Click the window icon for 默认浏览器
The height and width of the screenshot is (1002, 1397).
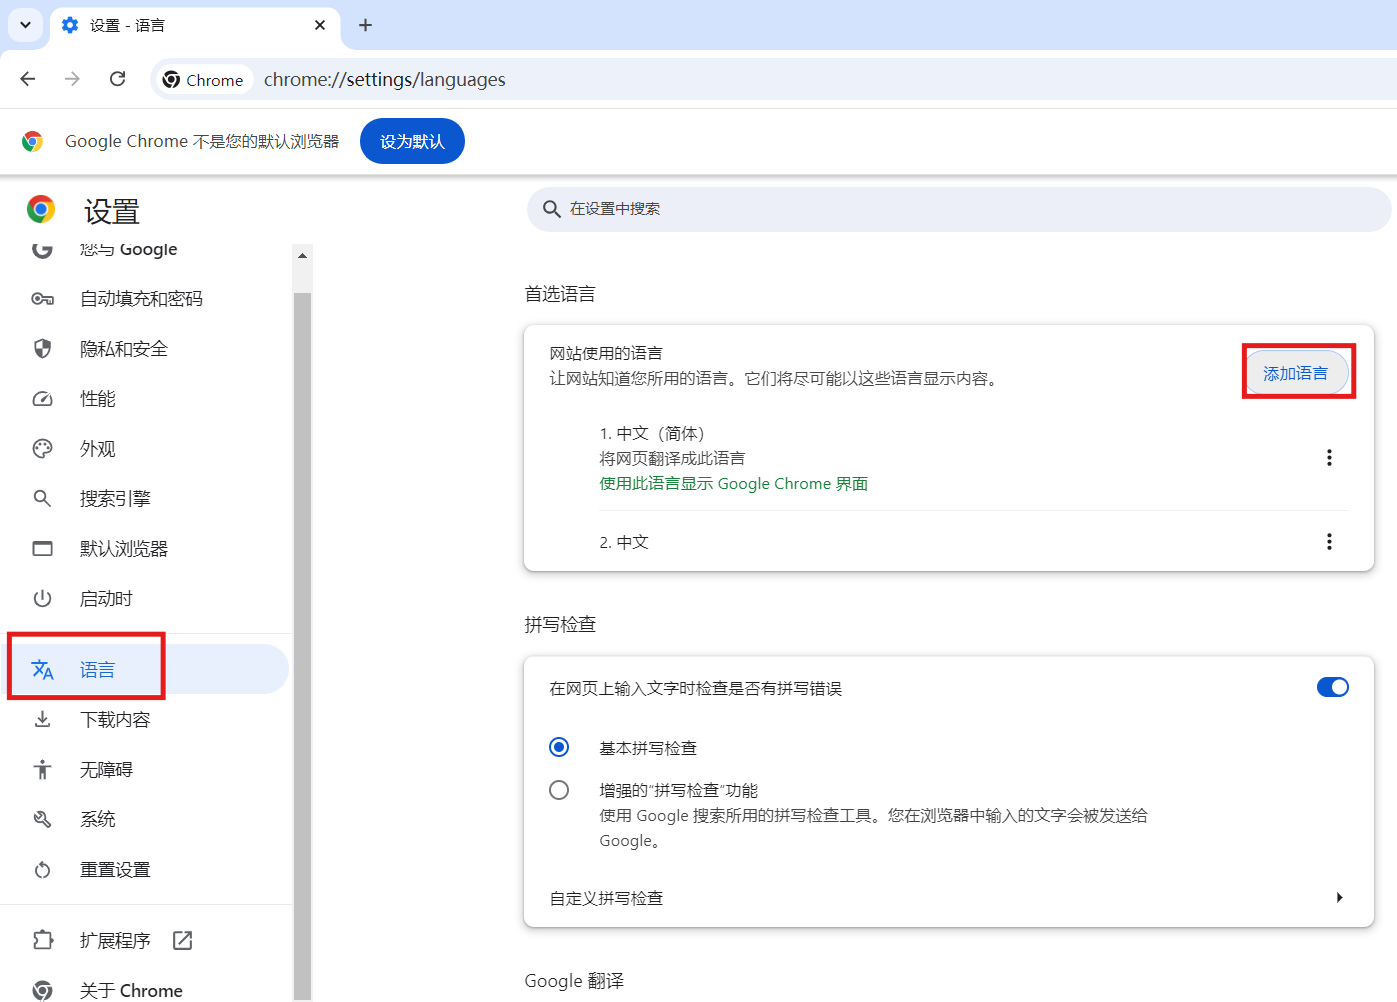pos(42,549)
